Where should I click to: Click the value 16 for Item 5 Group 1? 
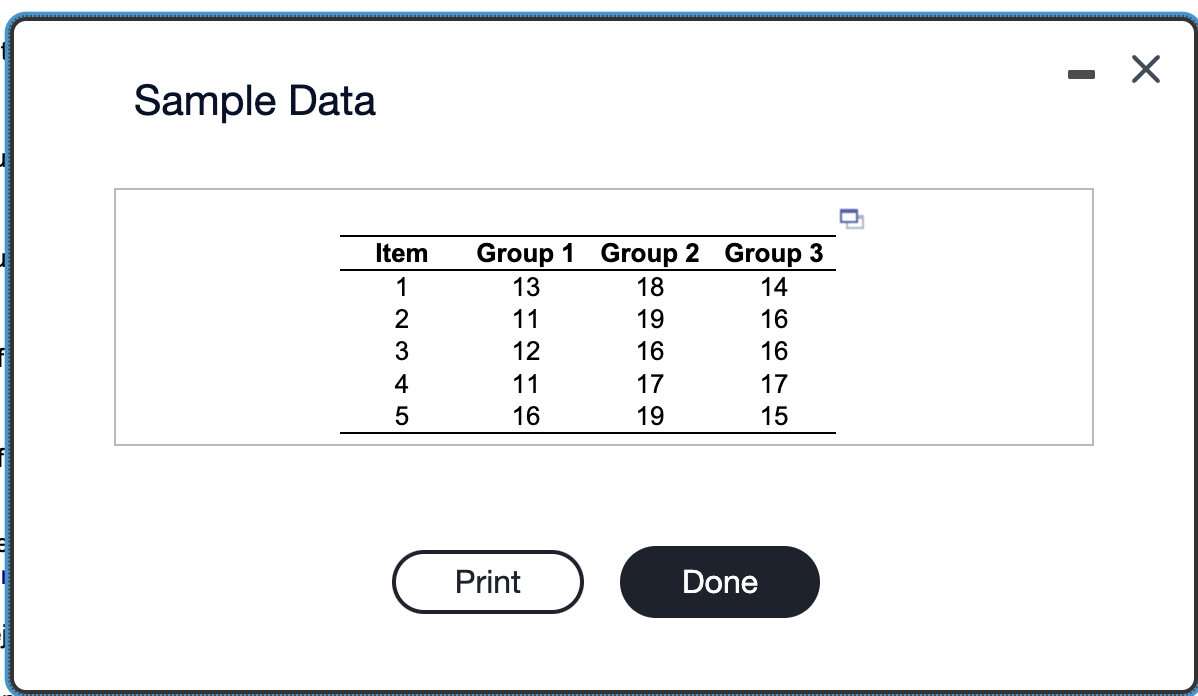[x=526, y=415]
